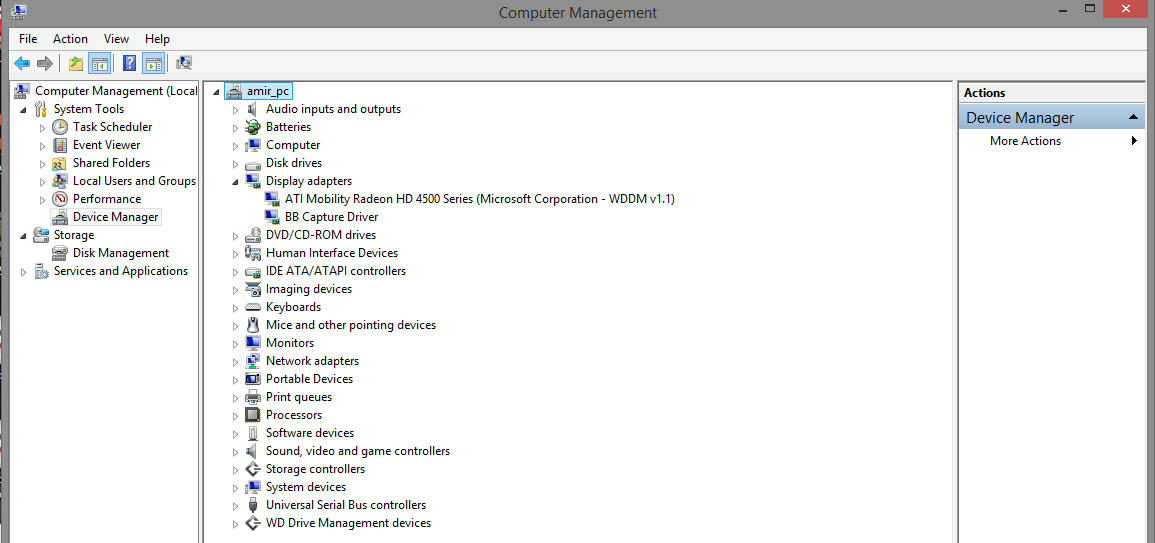
Task: Select Disk Management in left tree
Action: [x=121, y=253]
